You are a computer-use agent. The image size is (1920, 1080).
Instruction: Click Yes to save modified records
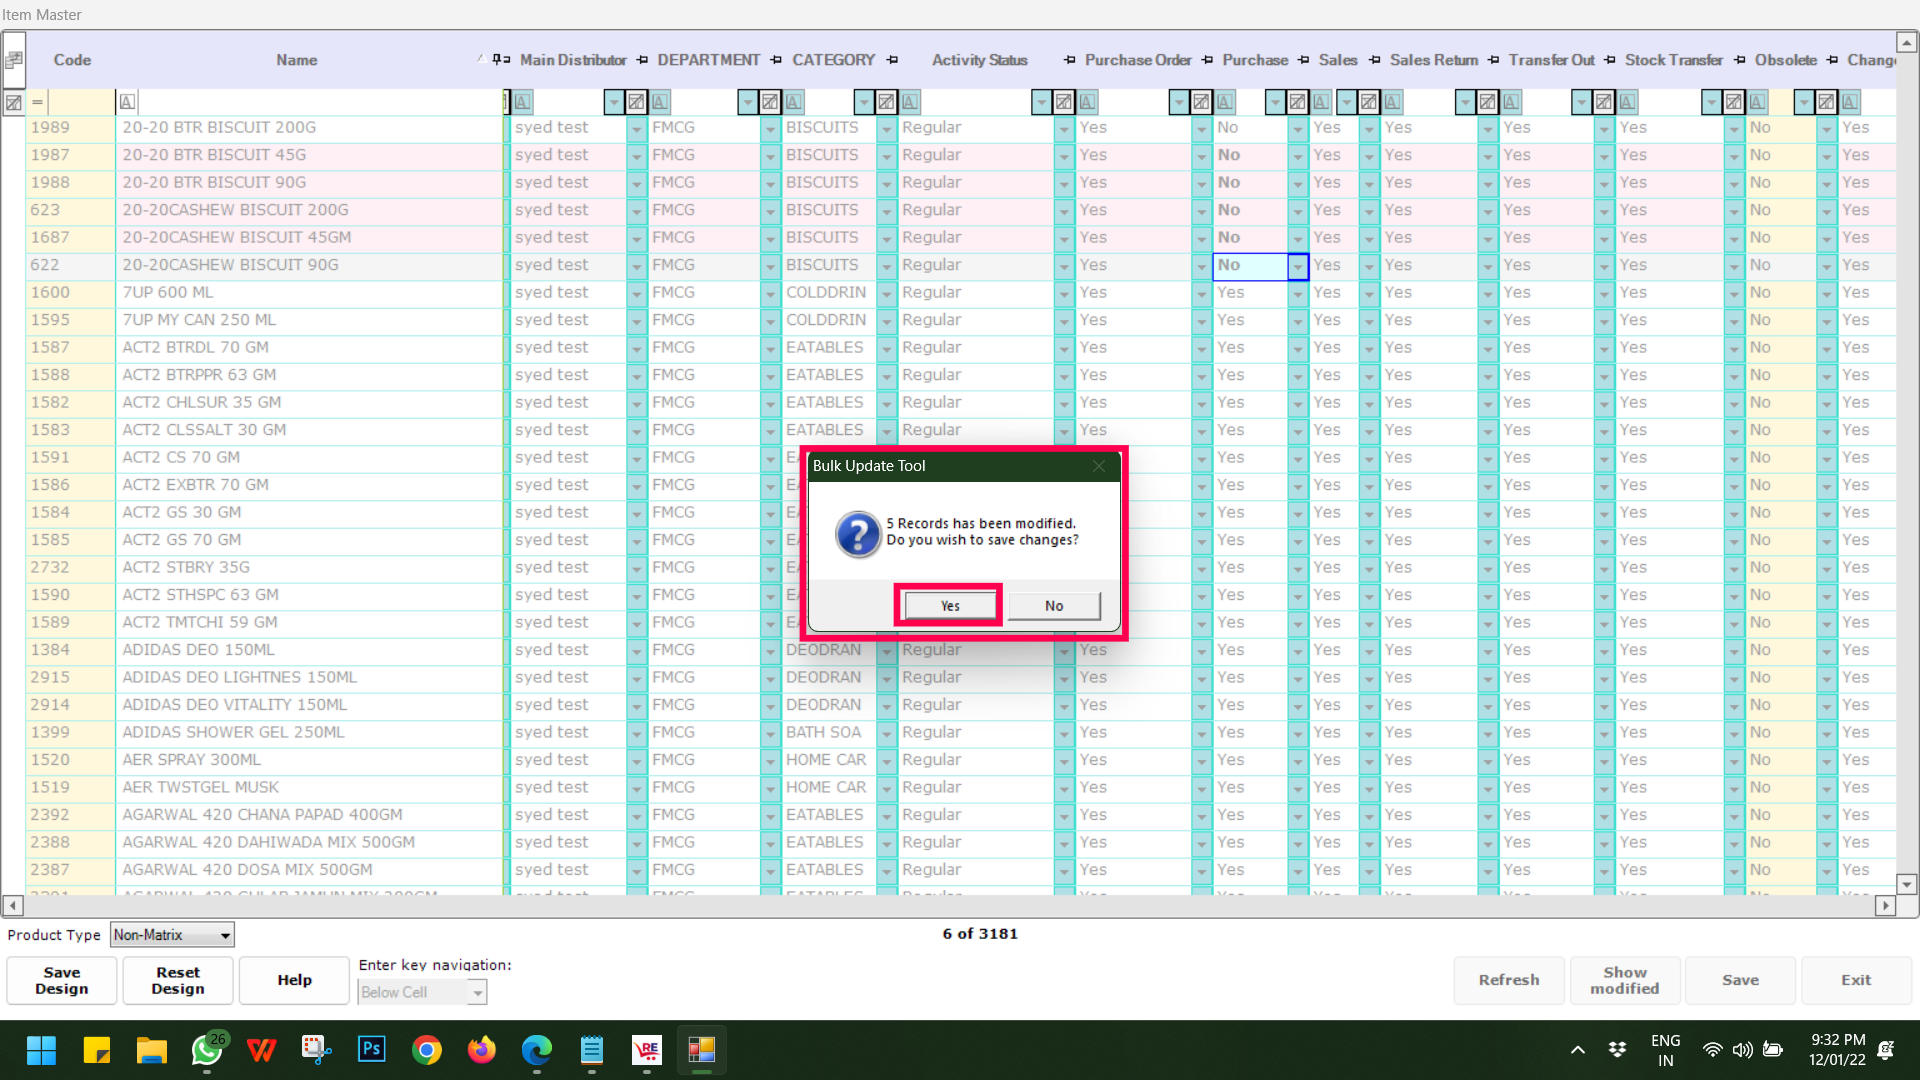click(x=949, y=606)
